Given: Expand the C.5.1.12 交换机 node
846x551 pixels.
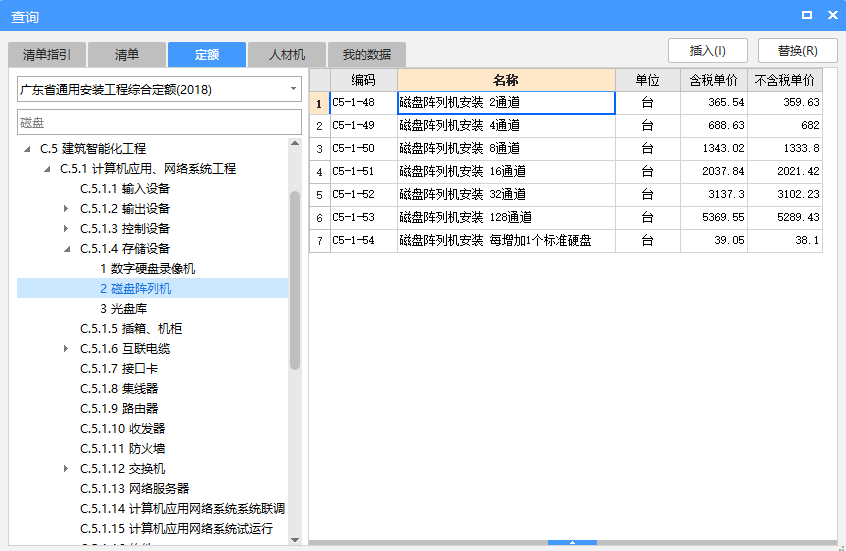Looking at the screenshot, I should (66, 468).
